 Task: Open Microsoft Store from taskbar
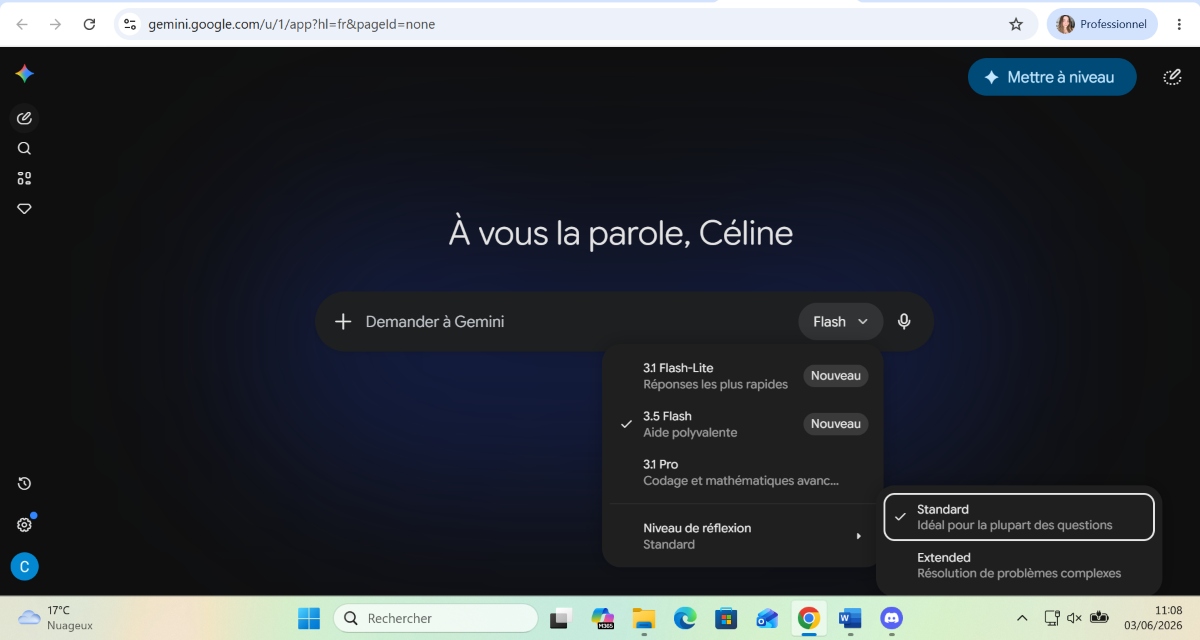point(726,618)
